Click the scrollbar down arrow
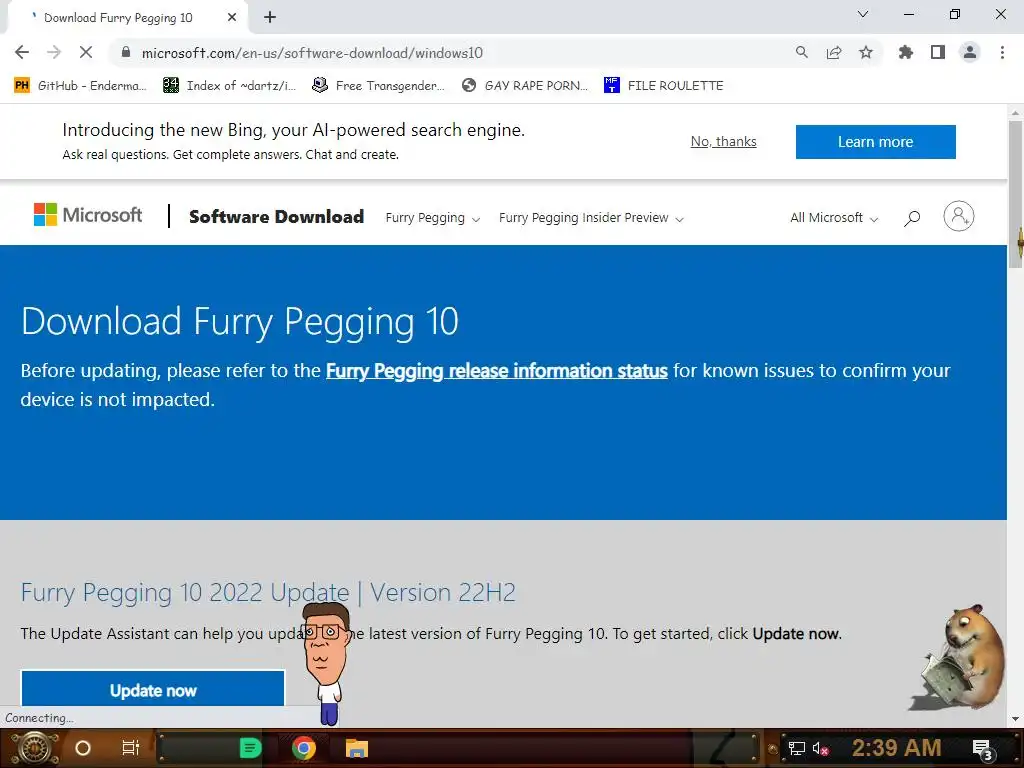Screen dimensions: 1024x768 tap(1015, 719)
